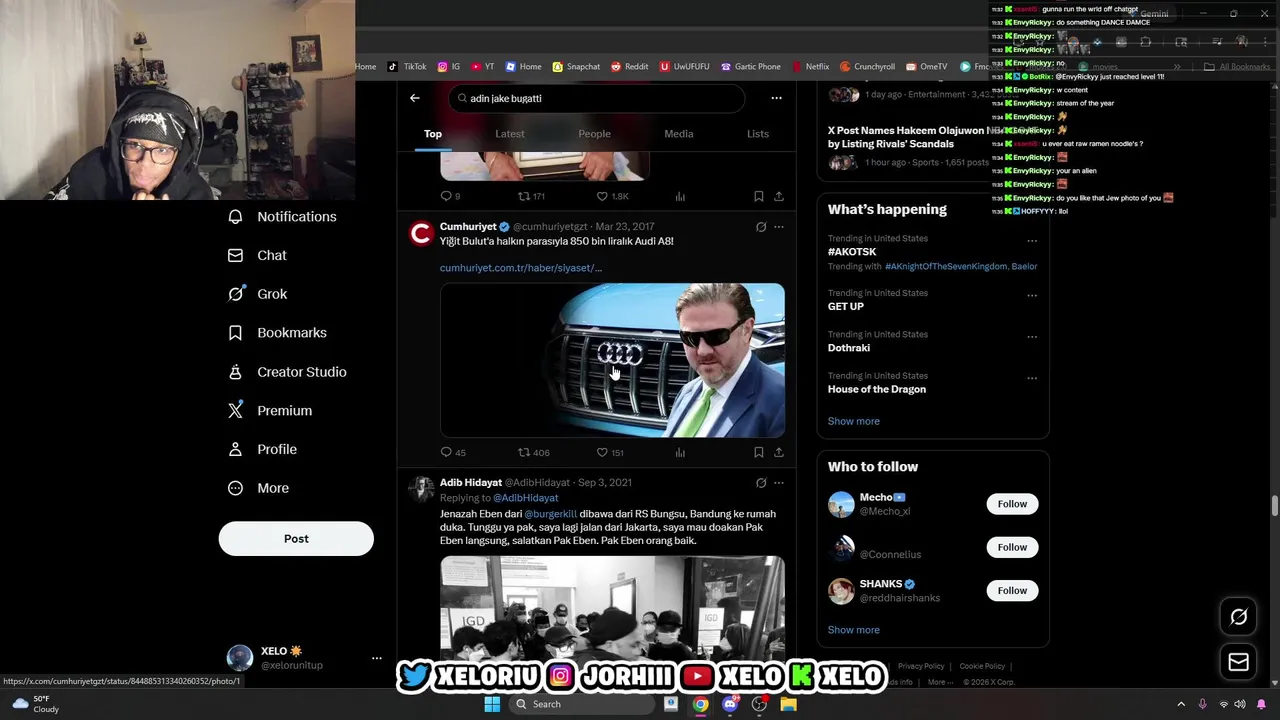The image size is (1280, 720).
Task: Like the post with 1.8K likes
Action: tap(612, 197)
